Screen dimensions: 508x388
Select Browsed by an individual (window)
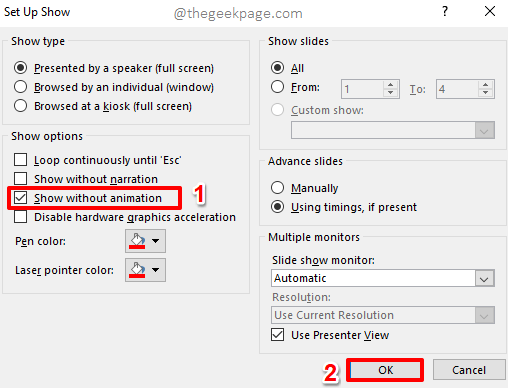(21, 87)
